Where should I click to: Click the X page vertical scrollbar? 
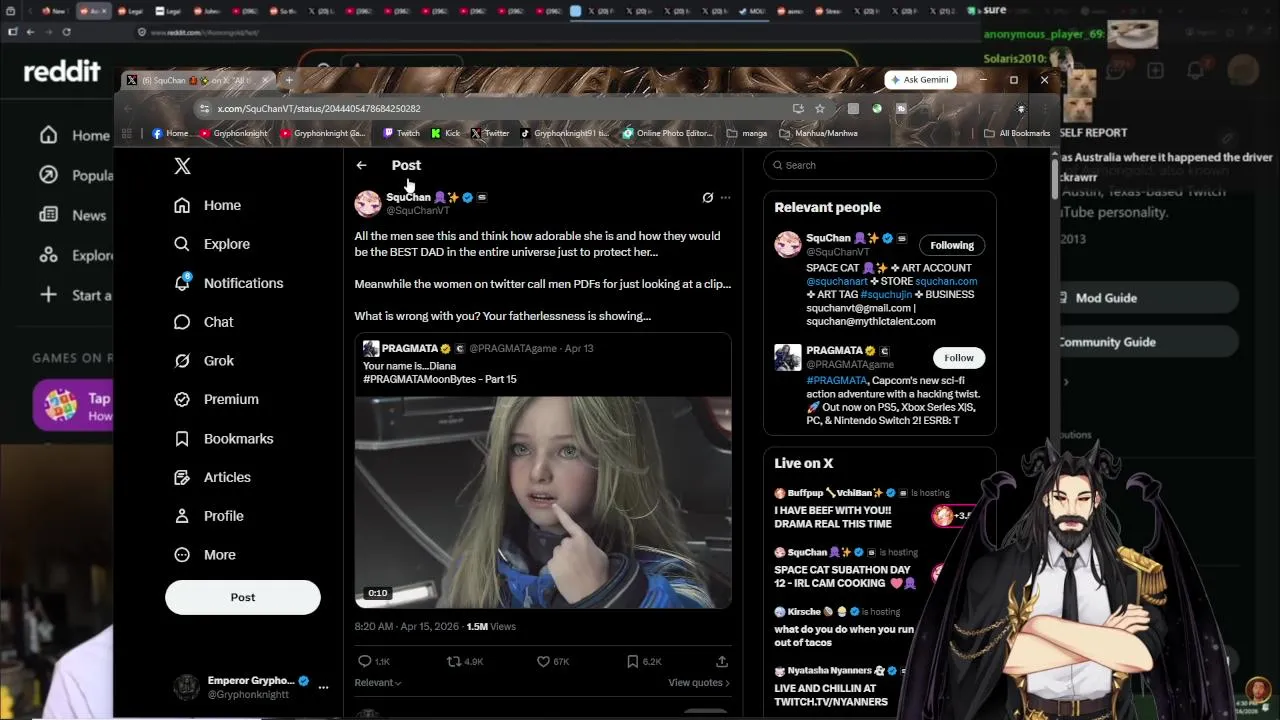tap(1053, 178)
